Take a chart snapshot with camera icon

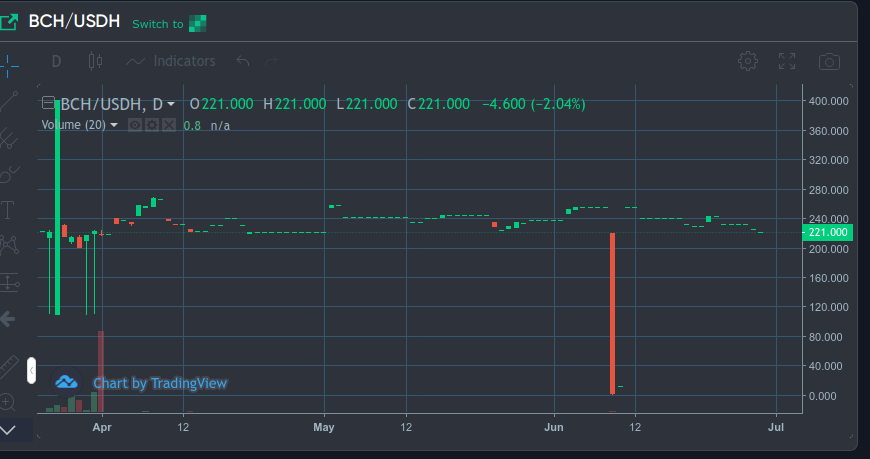point(829,62)
